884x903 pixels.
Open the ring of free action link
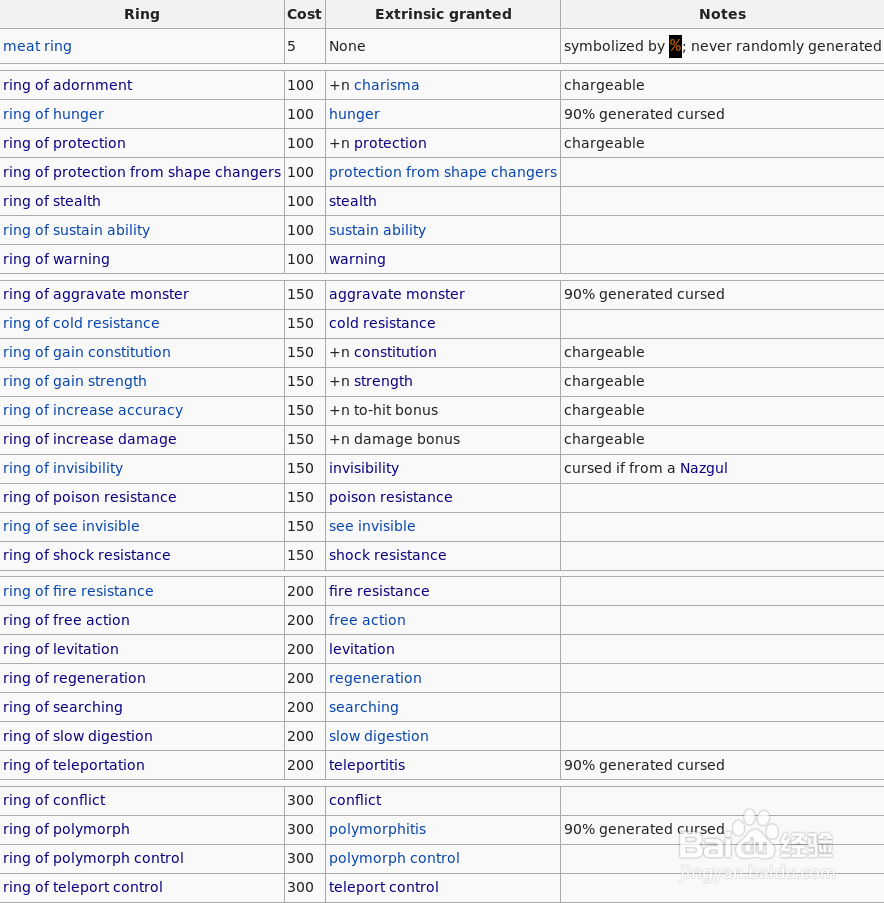[66, 620]
